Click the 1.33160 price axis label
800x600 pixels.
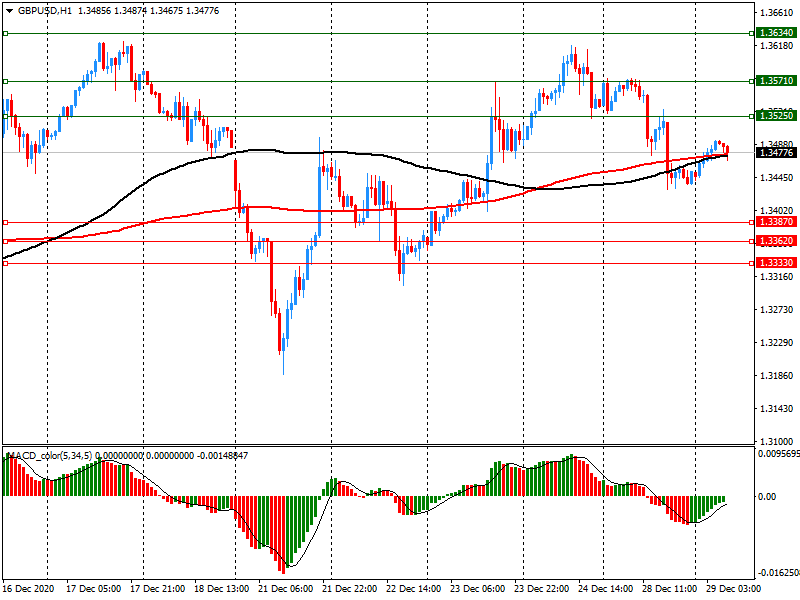(x=777, y=277)
